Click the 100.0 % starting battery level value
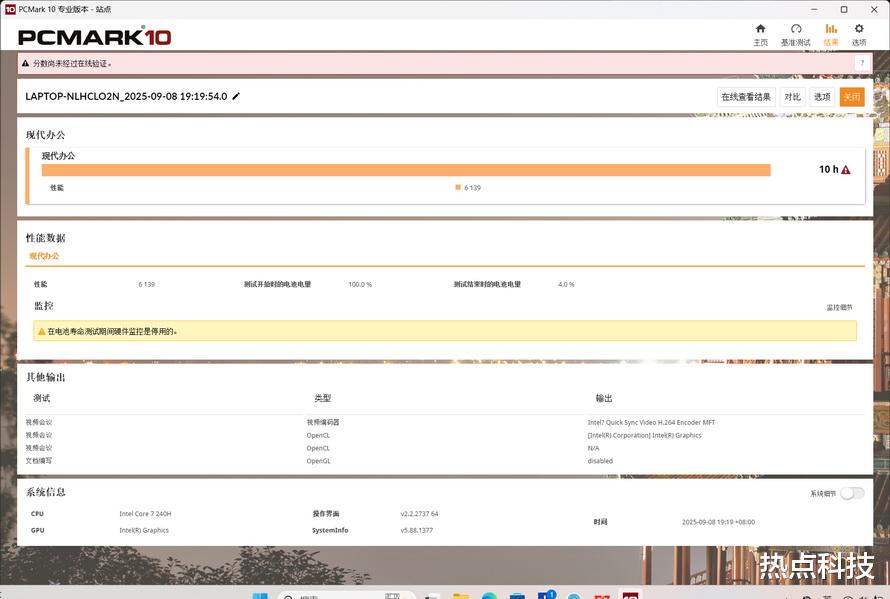 (x=360, y=284)
